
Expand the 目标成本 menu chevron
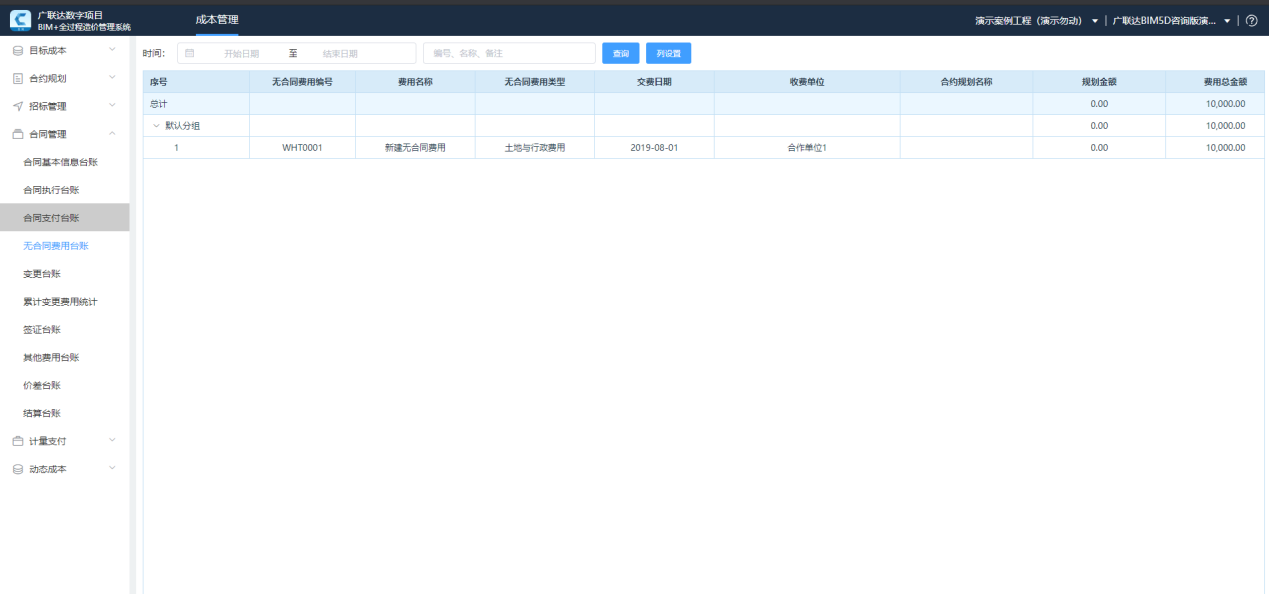click(x=112, y=50)
